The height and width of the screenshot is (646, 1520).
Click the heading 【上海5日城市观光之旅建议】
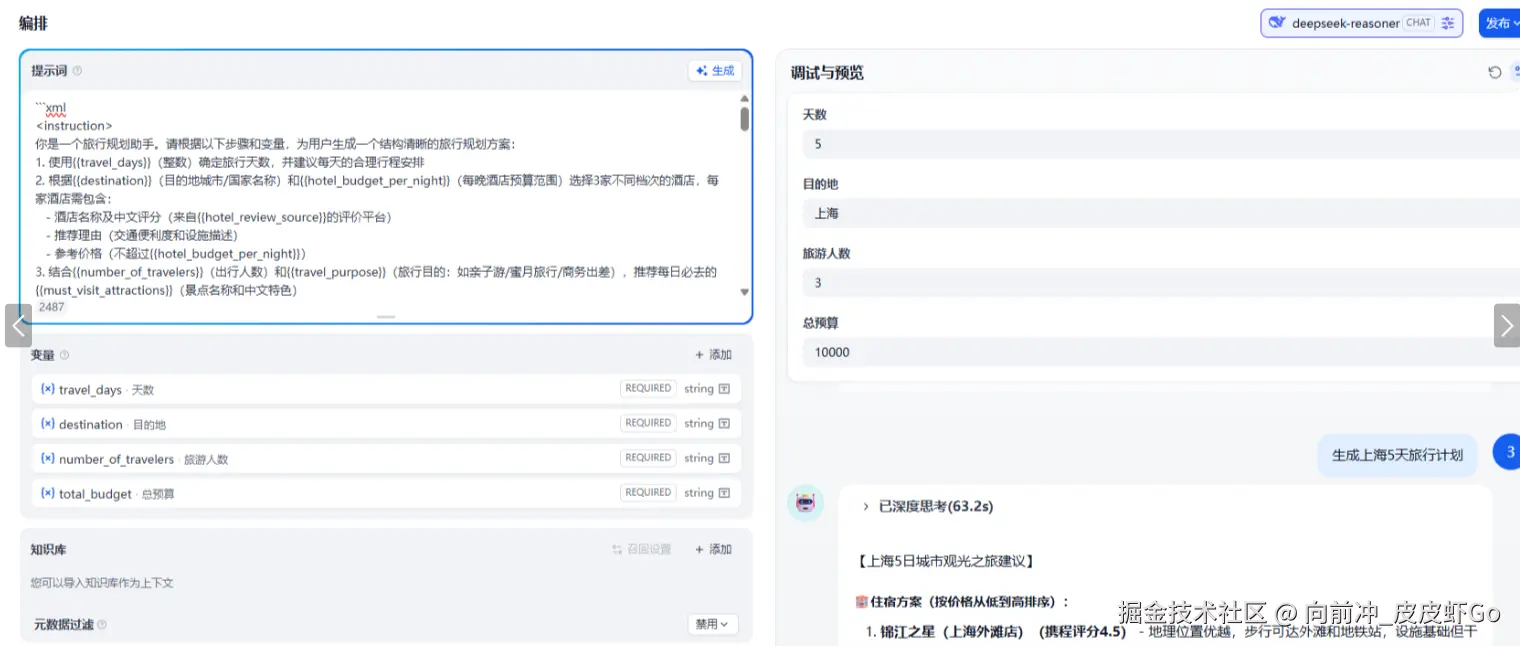pyautogui.click(x=945, y=561)
